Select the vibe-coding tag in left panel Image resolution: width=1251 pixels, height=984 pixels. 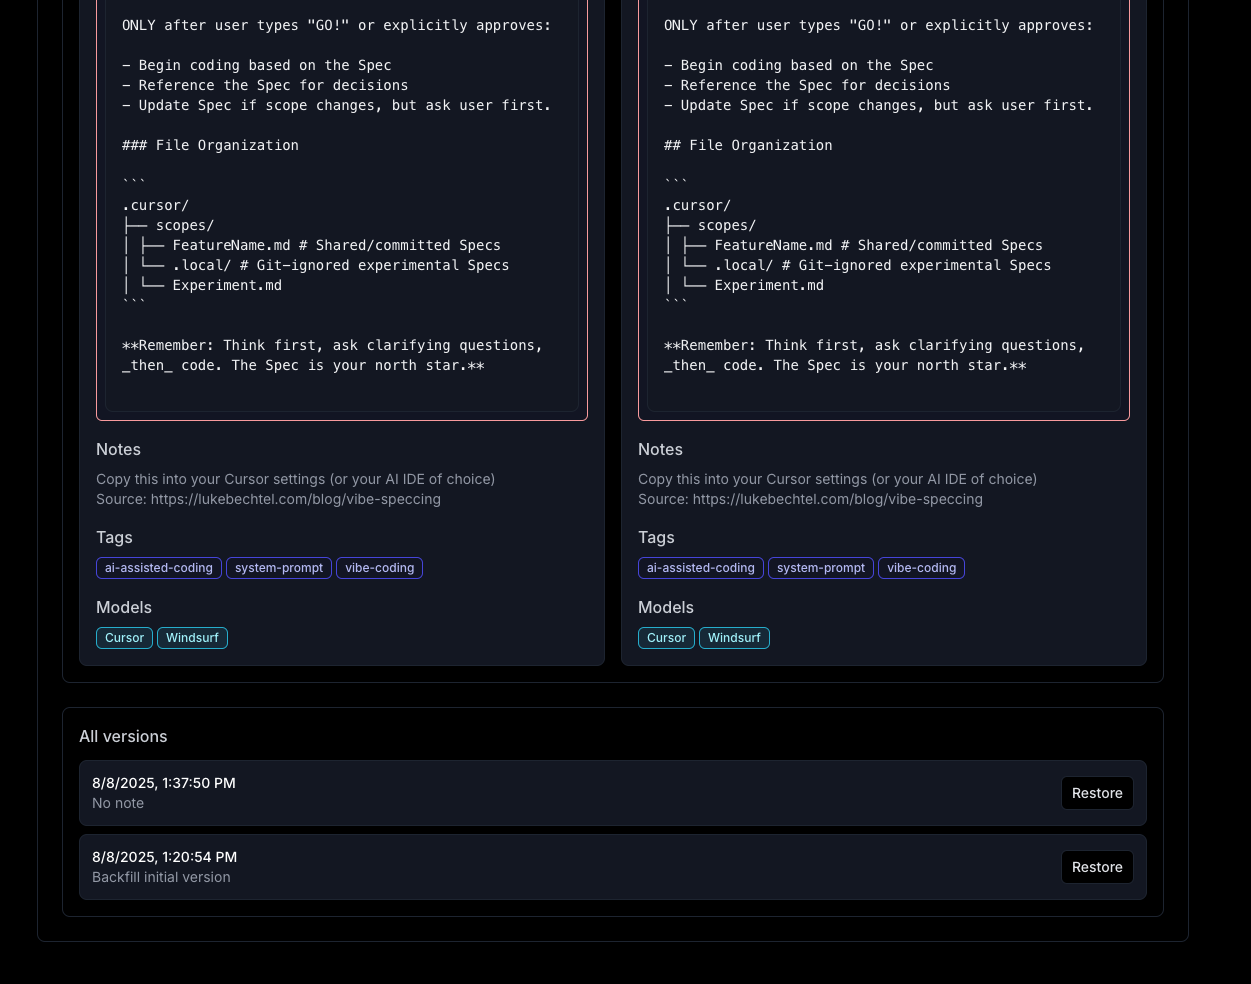pos(379,568)
